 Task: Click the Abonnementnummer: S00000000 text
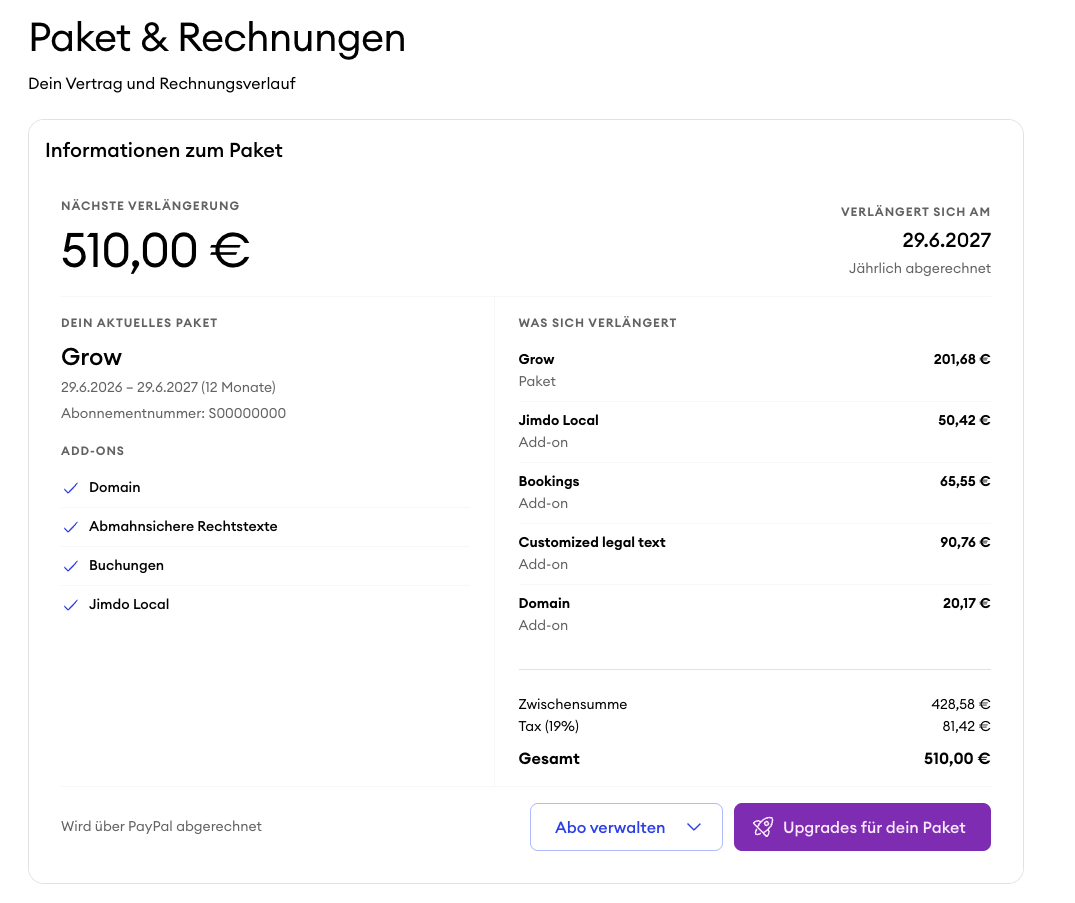173,413
